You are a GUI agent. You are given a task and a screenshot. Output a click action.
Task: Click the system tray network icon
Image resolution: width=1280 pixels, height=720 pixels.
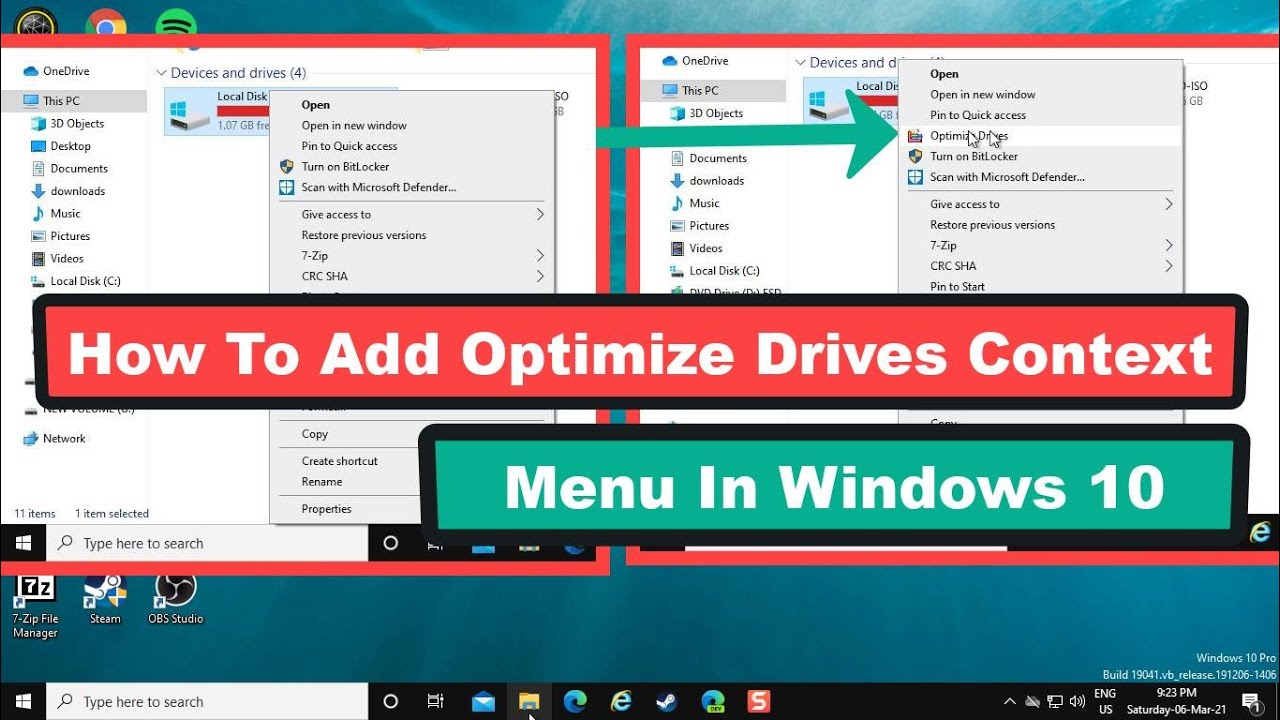coord(1054,701)
